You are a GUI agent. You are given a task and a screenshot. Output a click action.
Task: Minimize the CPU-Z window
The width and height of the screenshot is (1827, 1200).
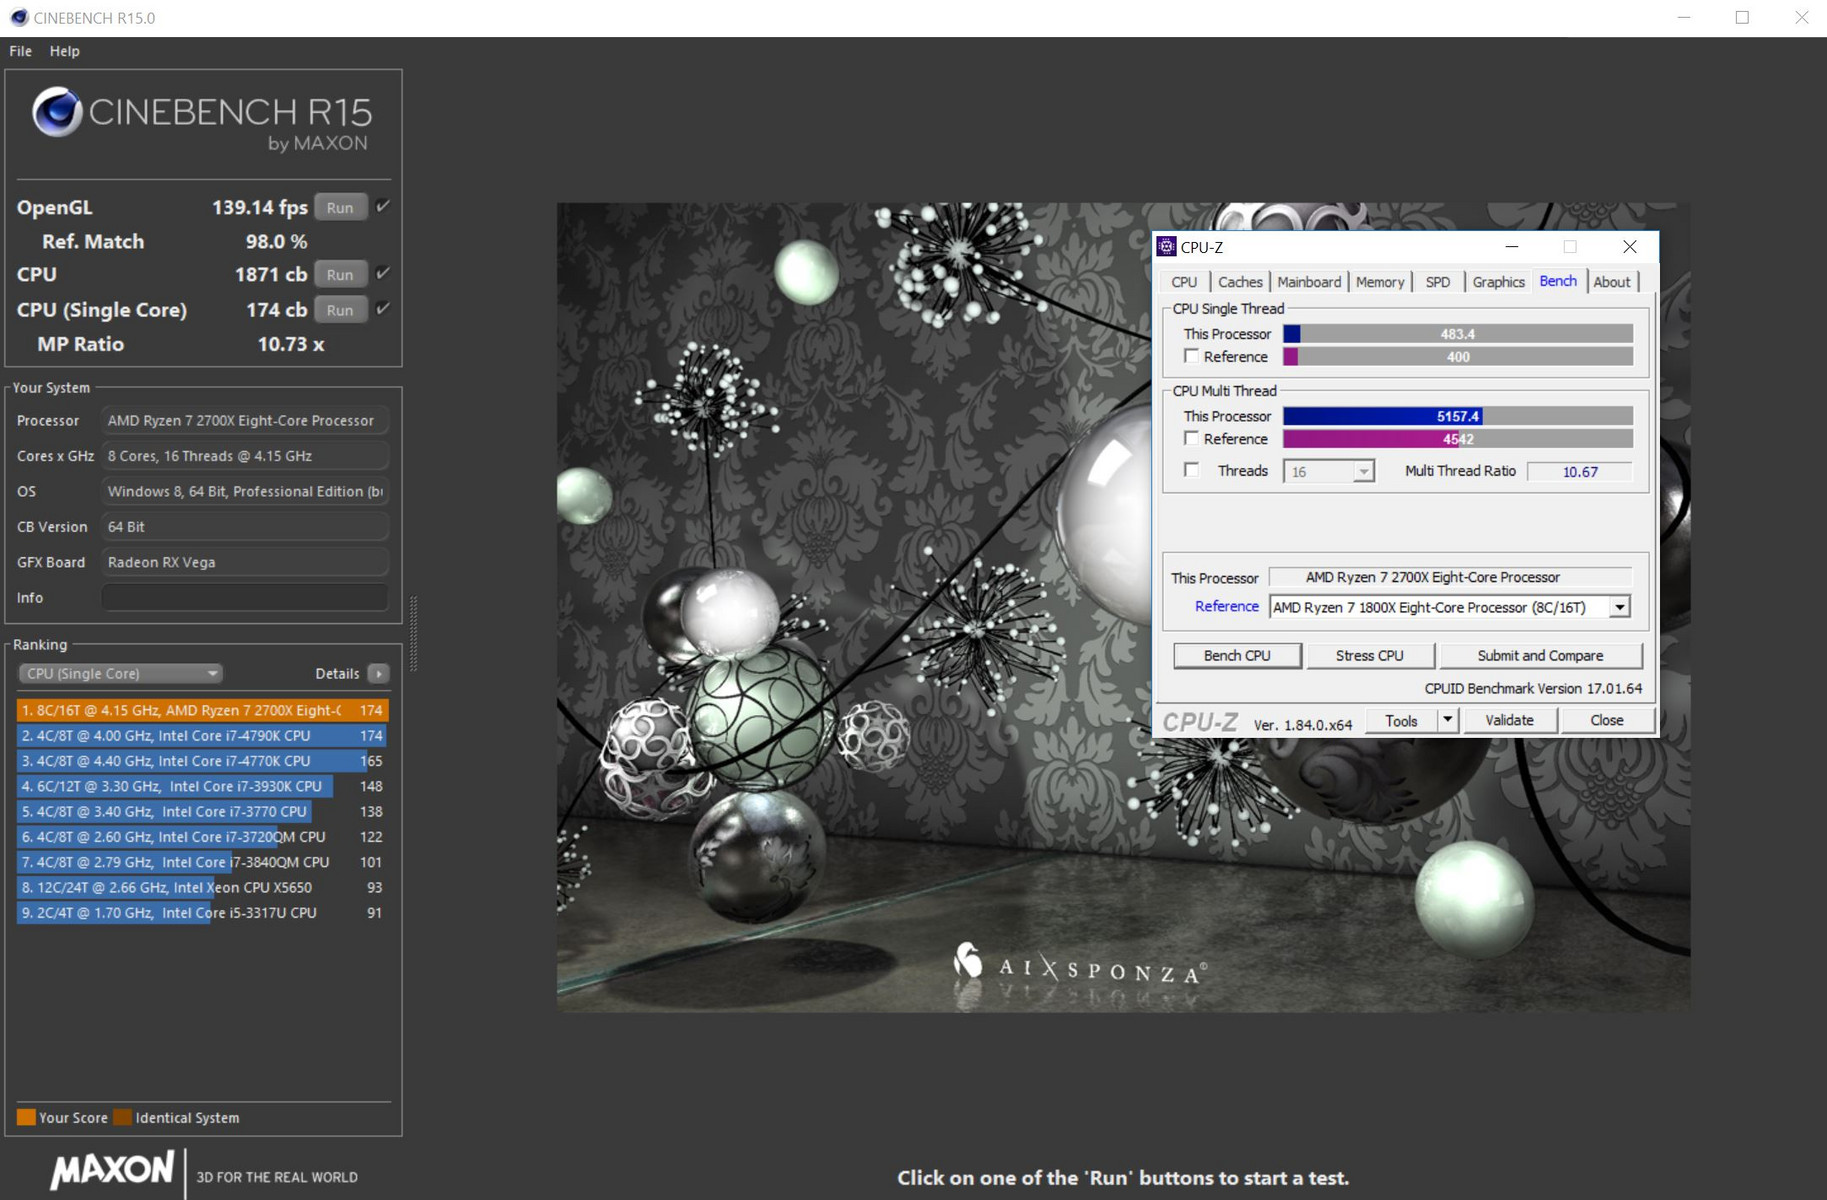(1511, 247)
